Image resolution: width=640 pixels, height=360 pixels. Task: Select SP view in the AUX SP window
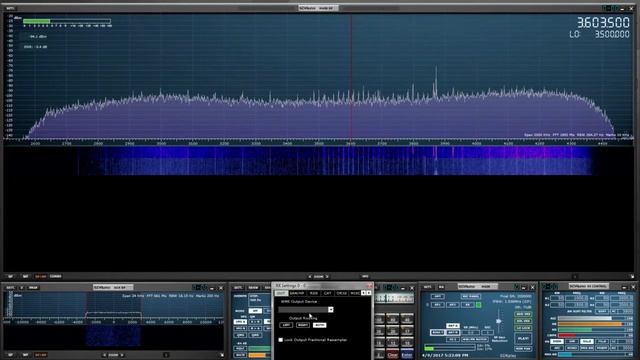[x=10, y=355]
